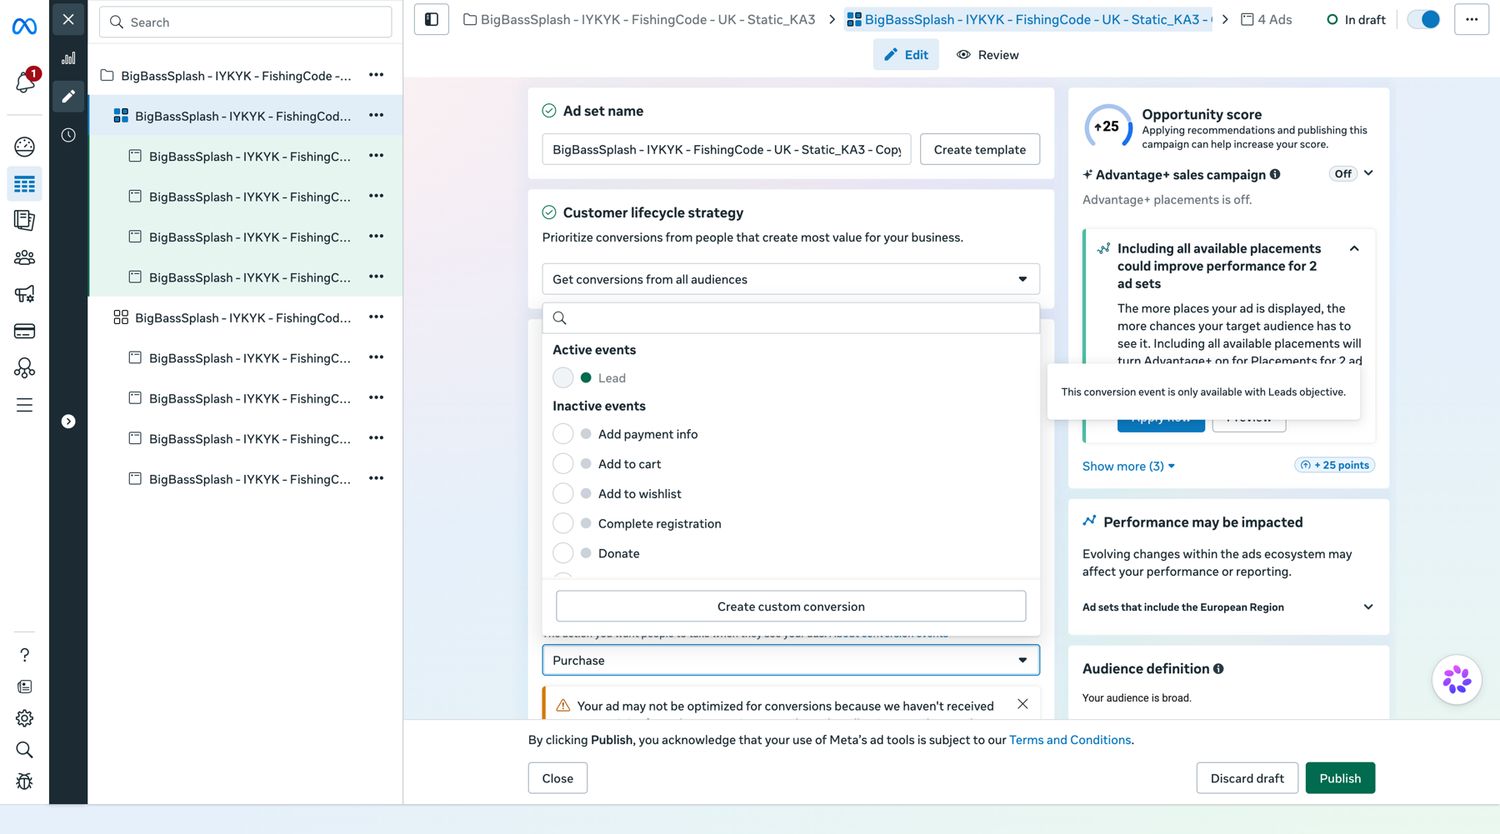This screenshot has height=834, width=1500.
Task: Open the help question mark icon
Action: click(x=24, y=655)
